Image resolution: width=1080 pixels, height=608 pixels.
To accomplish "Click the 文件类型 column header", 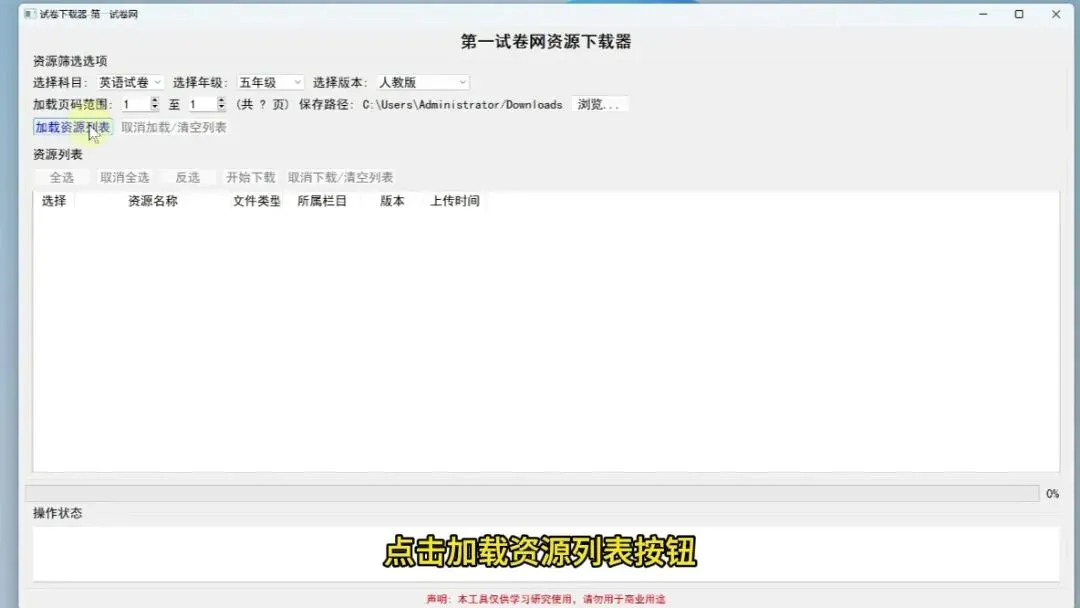I will (x=256, y=201).
